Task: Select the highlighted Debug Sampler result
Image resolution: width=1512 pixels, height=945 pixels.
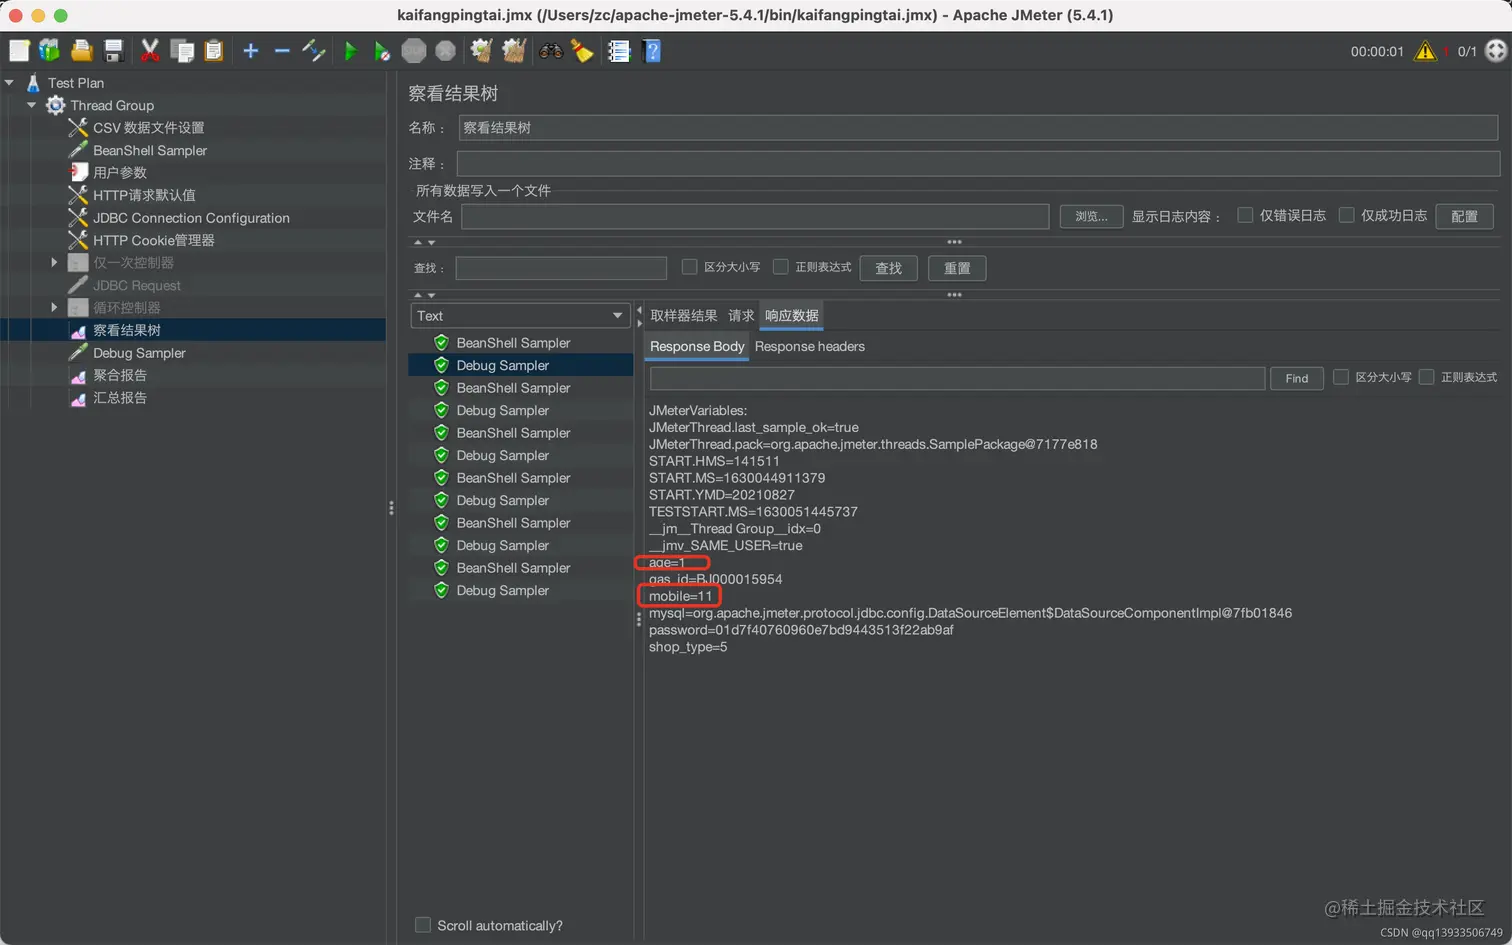Action: [520, 366]
